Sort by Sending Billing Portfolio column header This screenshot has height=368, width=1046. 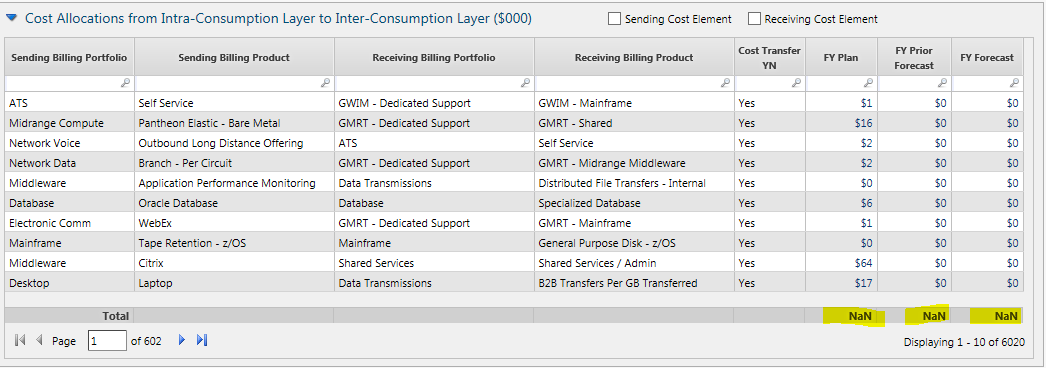69,57
